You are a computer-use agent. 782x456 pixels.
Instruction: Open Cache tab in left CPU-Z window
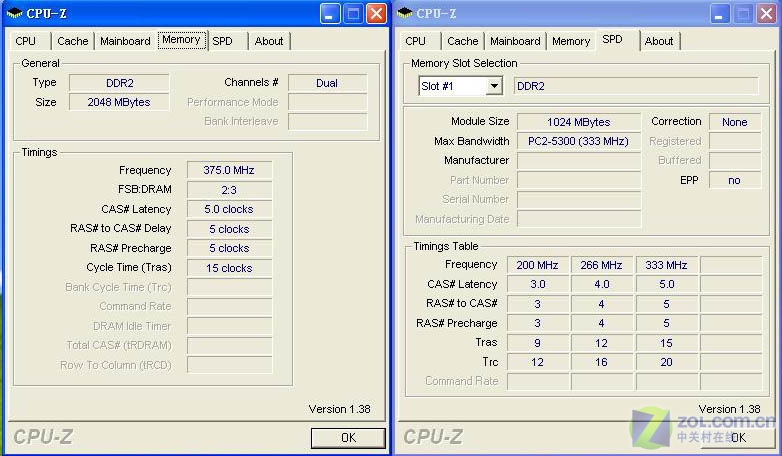click(x=73, y=41)
